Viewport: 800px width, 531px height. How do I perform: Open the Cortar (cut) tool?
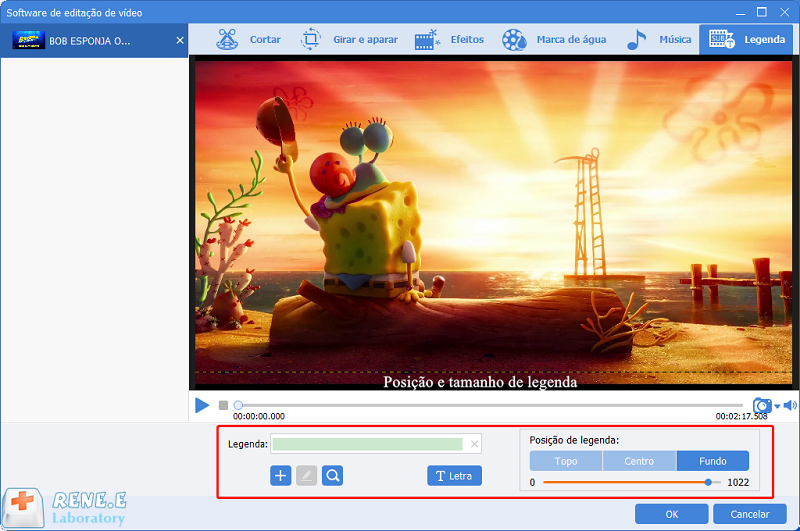pyautogui.click(x=248, y=40)
